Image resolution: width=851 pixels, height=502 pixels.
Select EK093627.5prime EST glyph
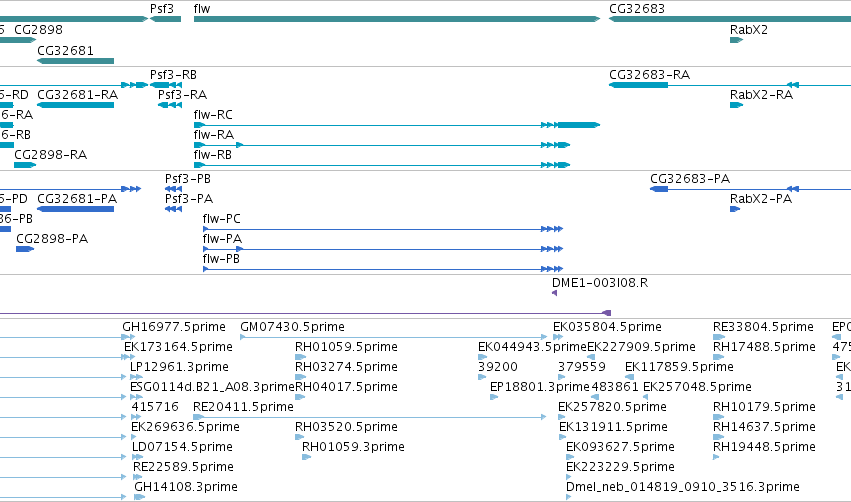[x=570, y=457]
